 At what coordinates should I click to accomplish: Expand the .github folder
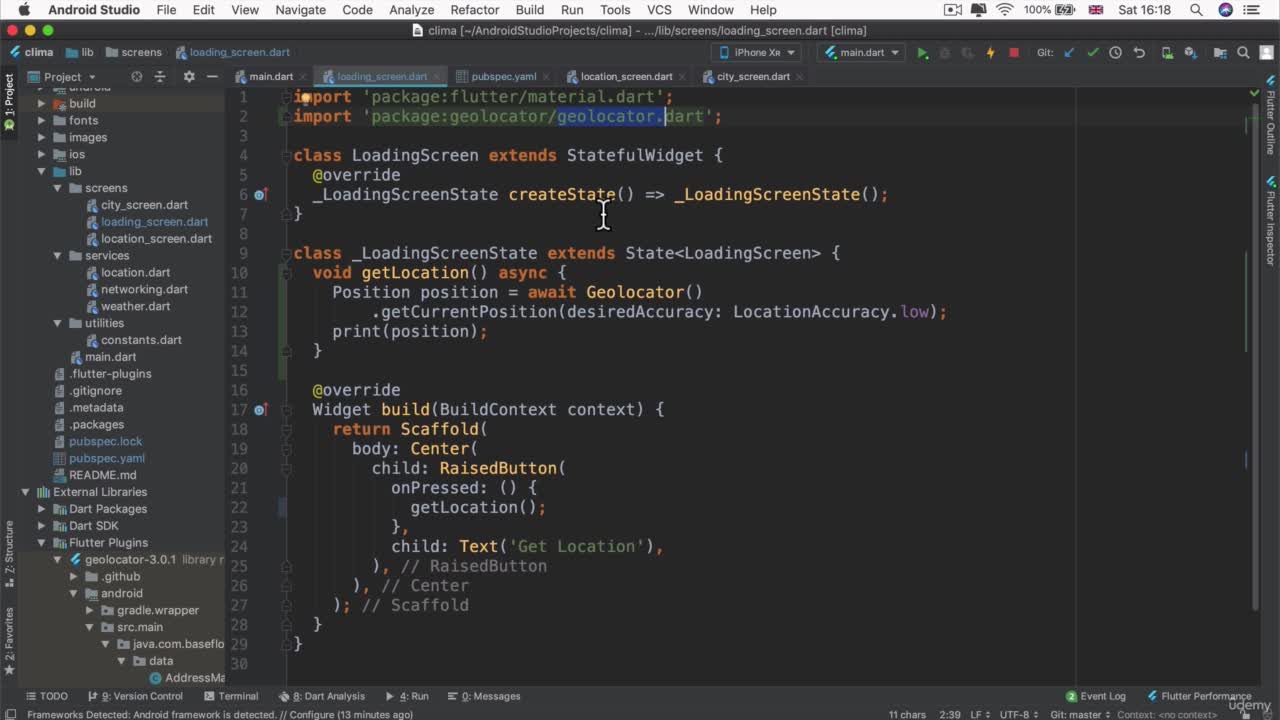point(74,577)
